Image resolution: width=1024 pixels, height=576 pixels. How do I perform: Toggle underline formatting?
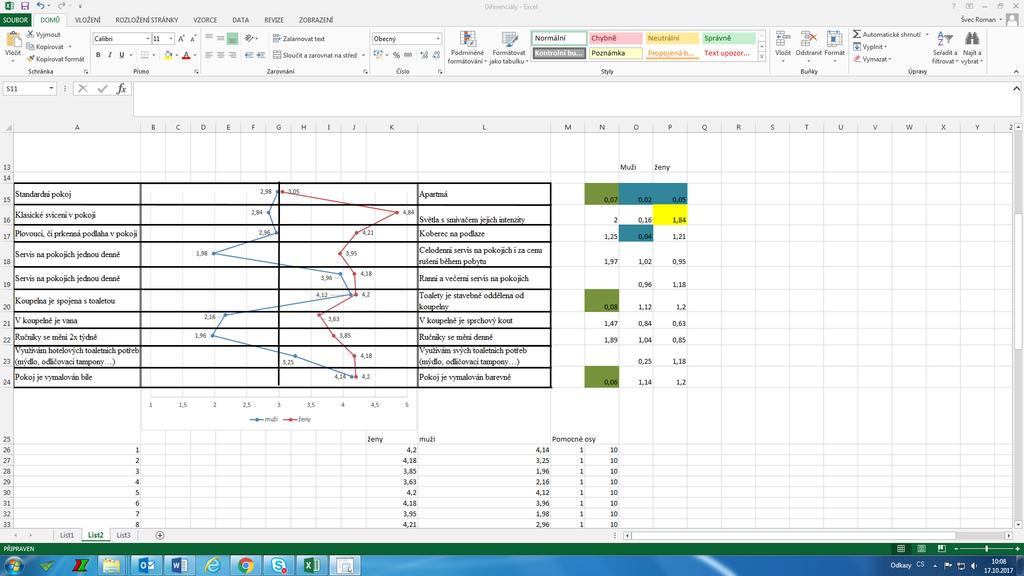pos(121,56)
